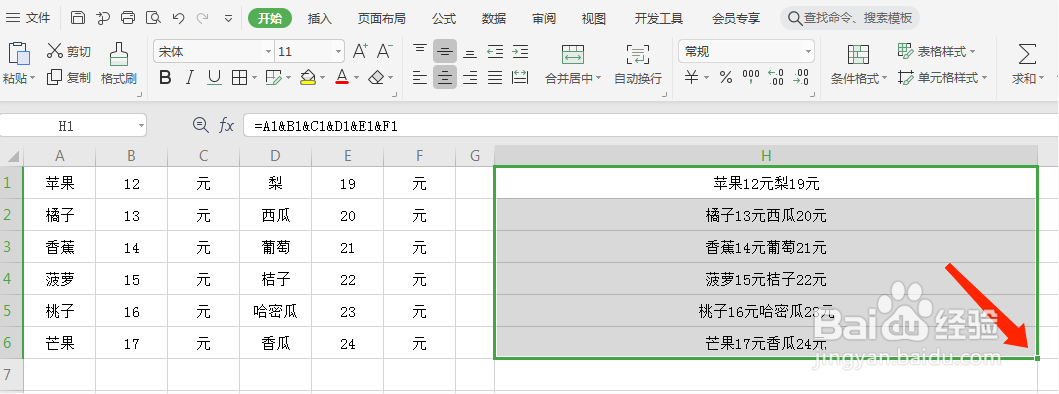This screenshot has width=1059, height=394.
Task: Click the Copy (复制) button
Action: tap(68, 78)
